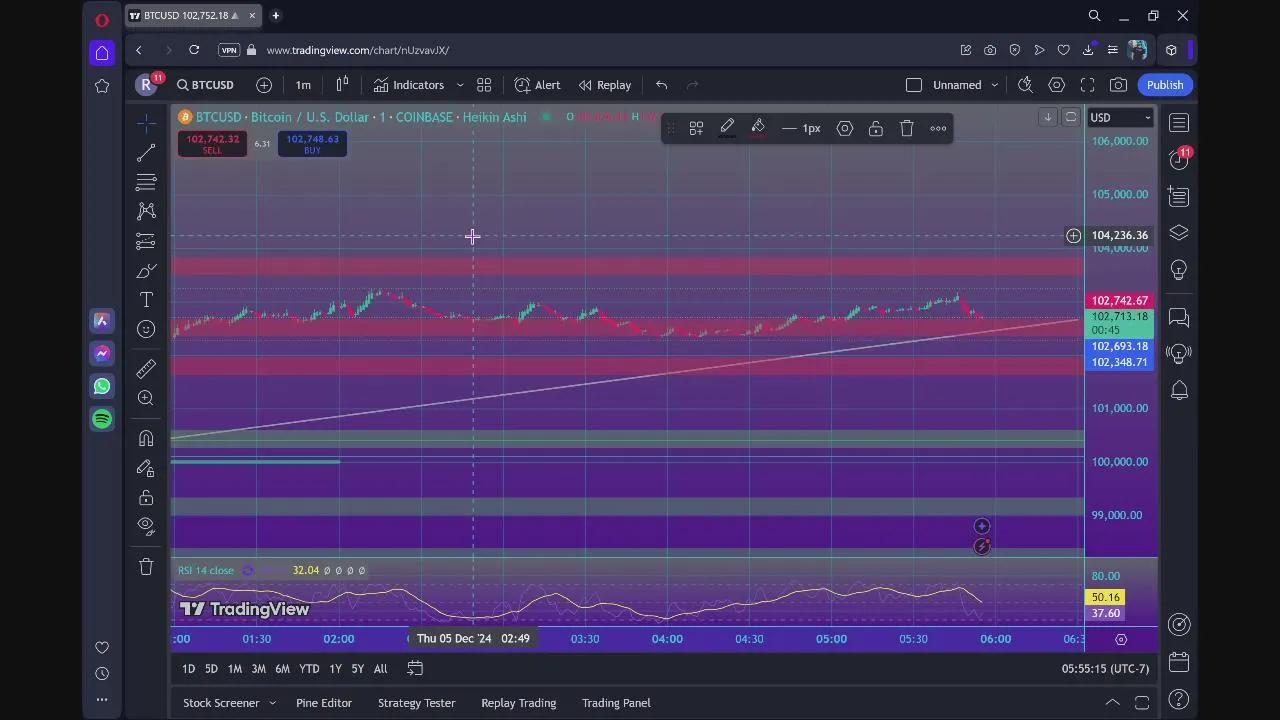
Task: Open the USD currency dropdown
Action: (x=1120, y=118)
